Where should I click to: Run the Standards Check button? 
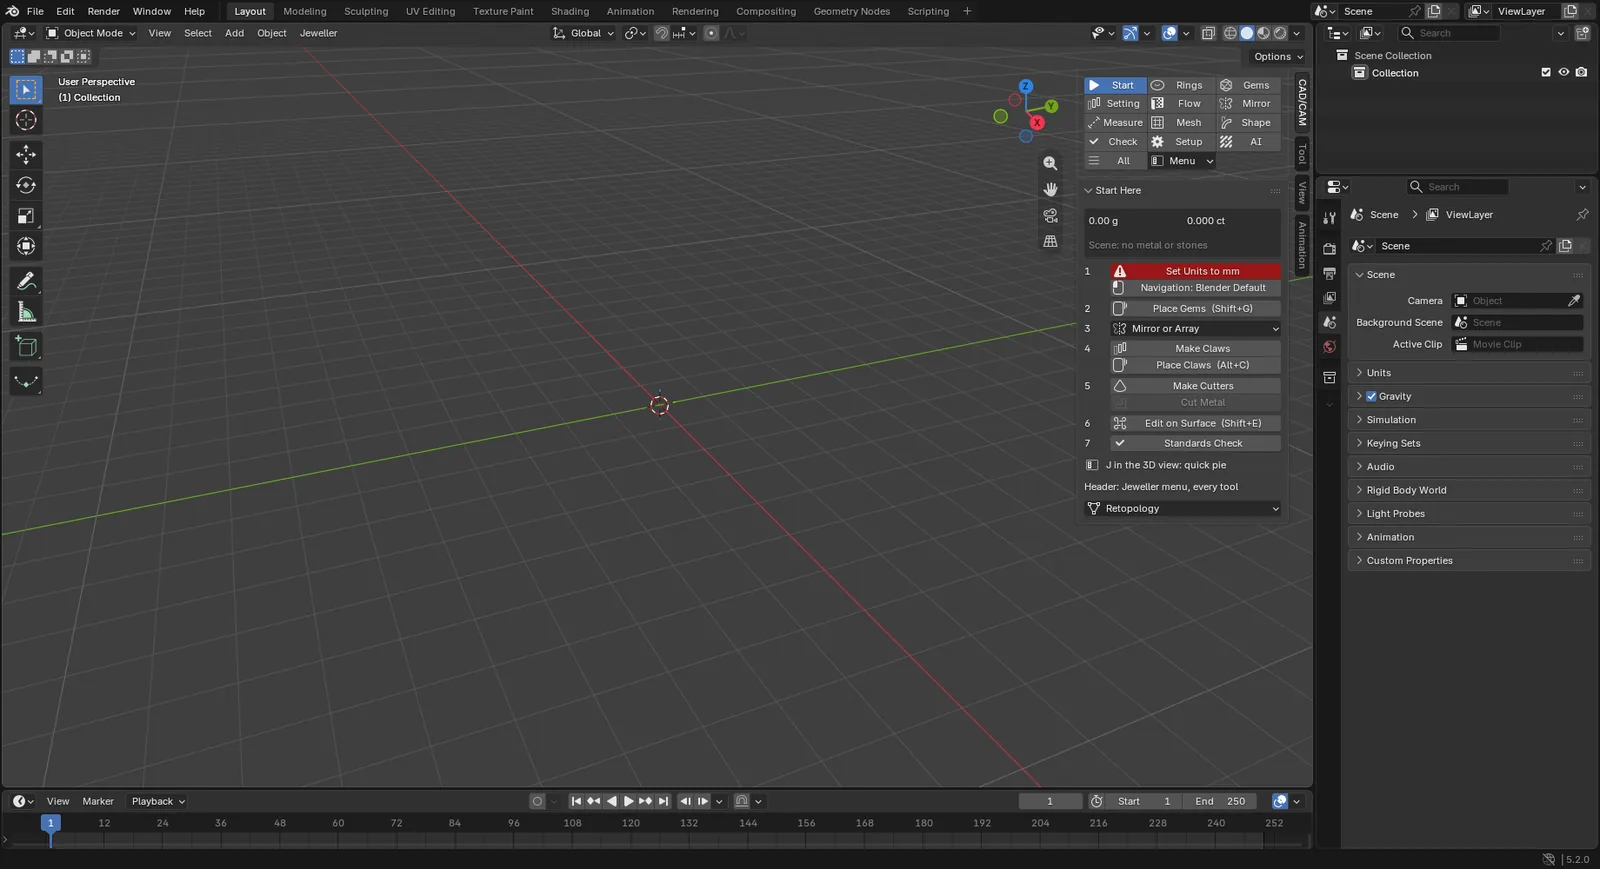pyautogui.click(x=1196, y=443)
